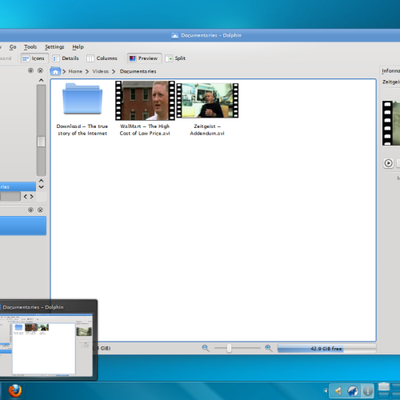Toggle the Preview button
Screen dimensions: 400x400
pyautogui.click(x=144, y=58)
